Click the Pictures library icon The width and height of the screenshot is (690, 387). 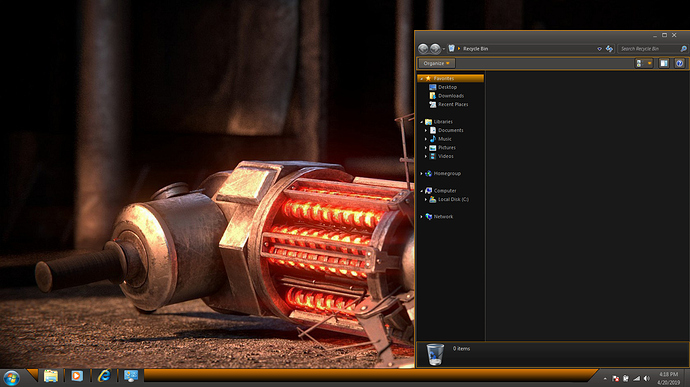point(433,147)
